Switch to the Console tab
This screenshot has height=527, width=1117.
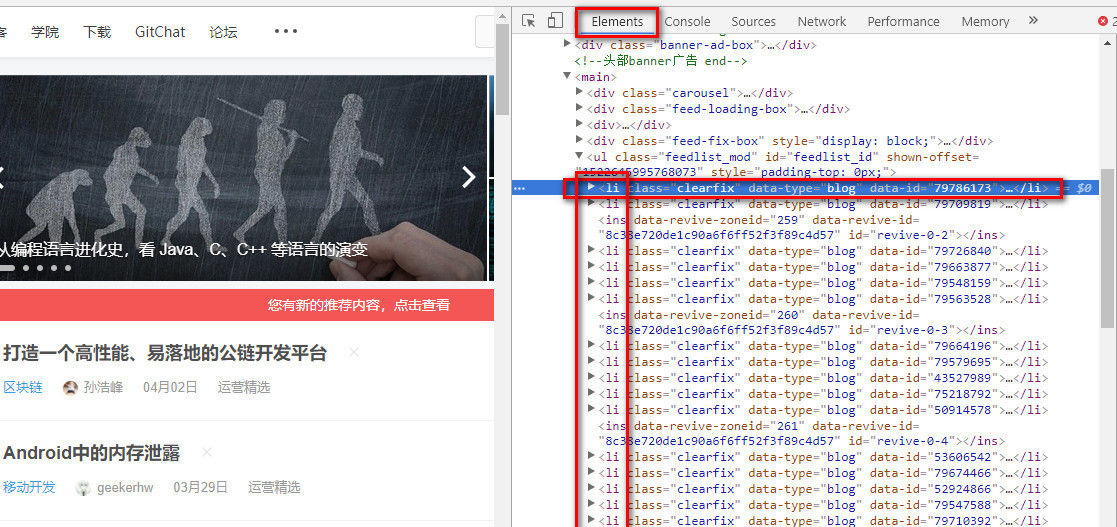click(x=687, y=21)
